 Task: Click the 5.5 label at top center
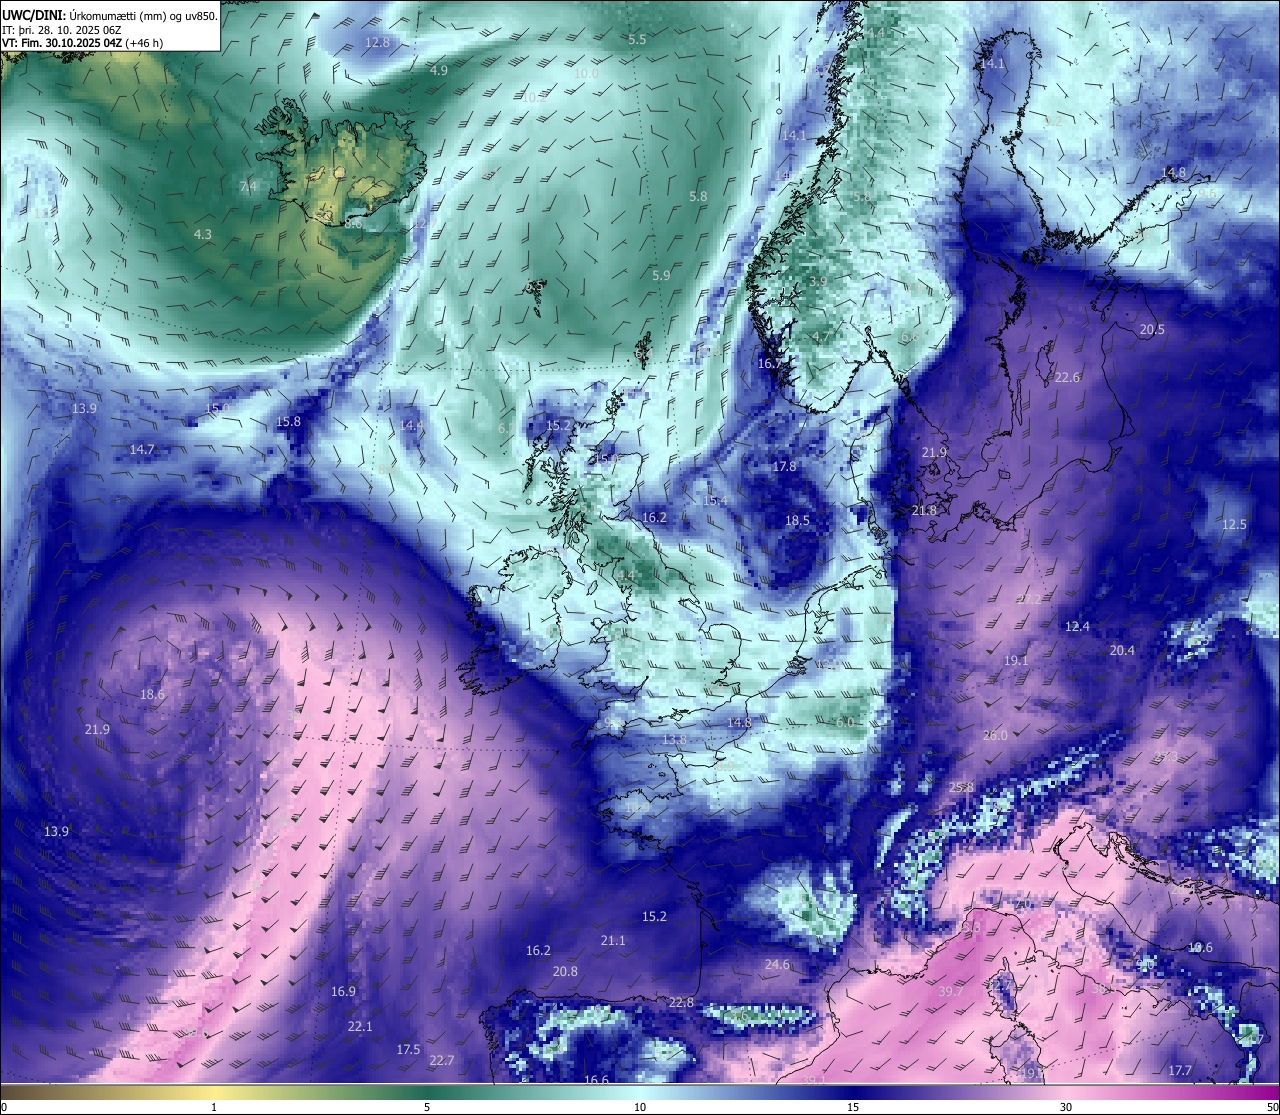point(637,39)
